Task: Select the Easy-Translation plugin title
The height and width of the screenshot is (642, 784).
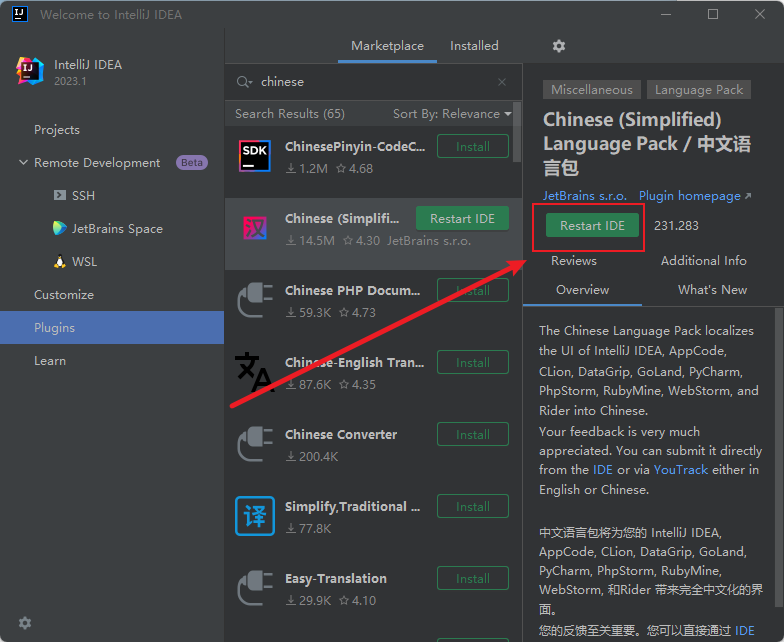Action: [336, 578]
